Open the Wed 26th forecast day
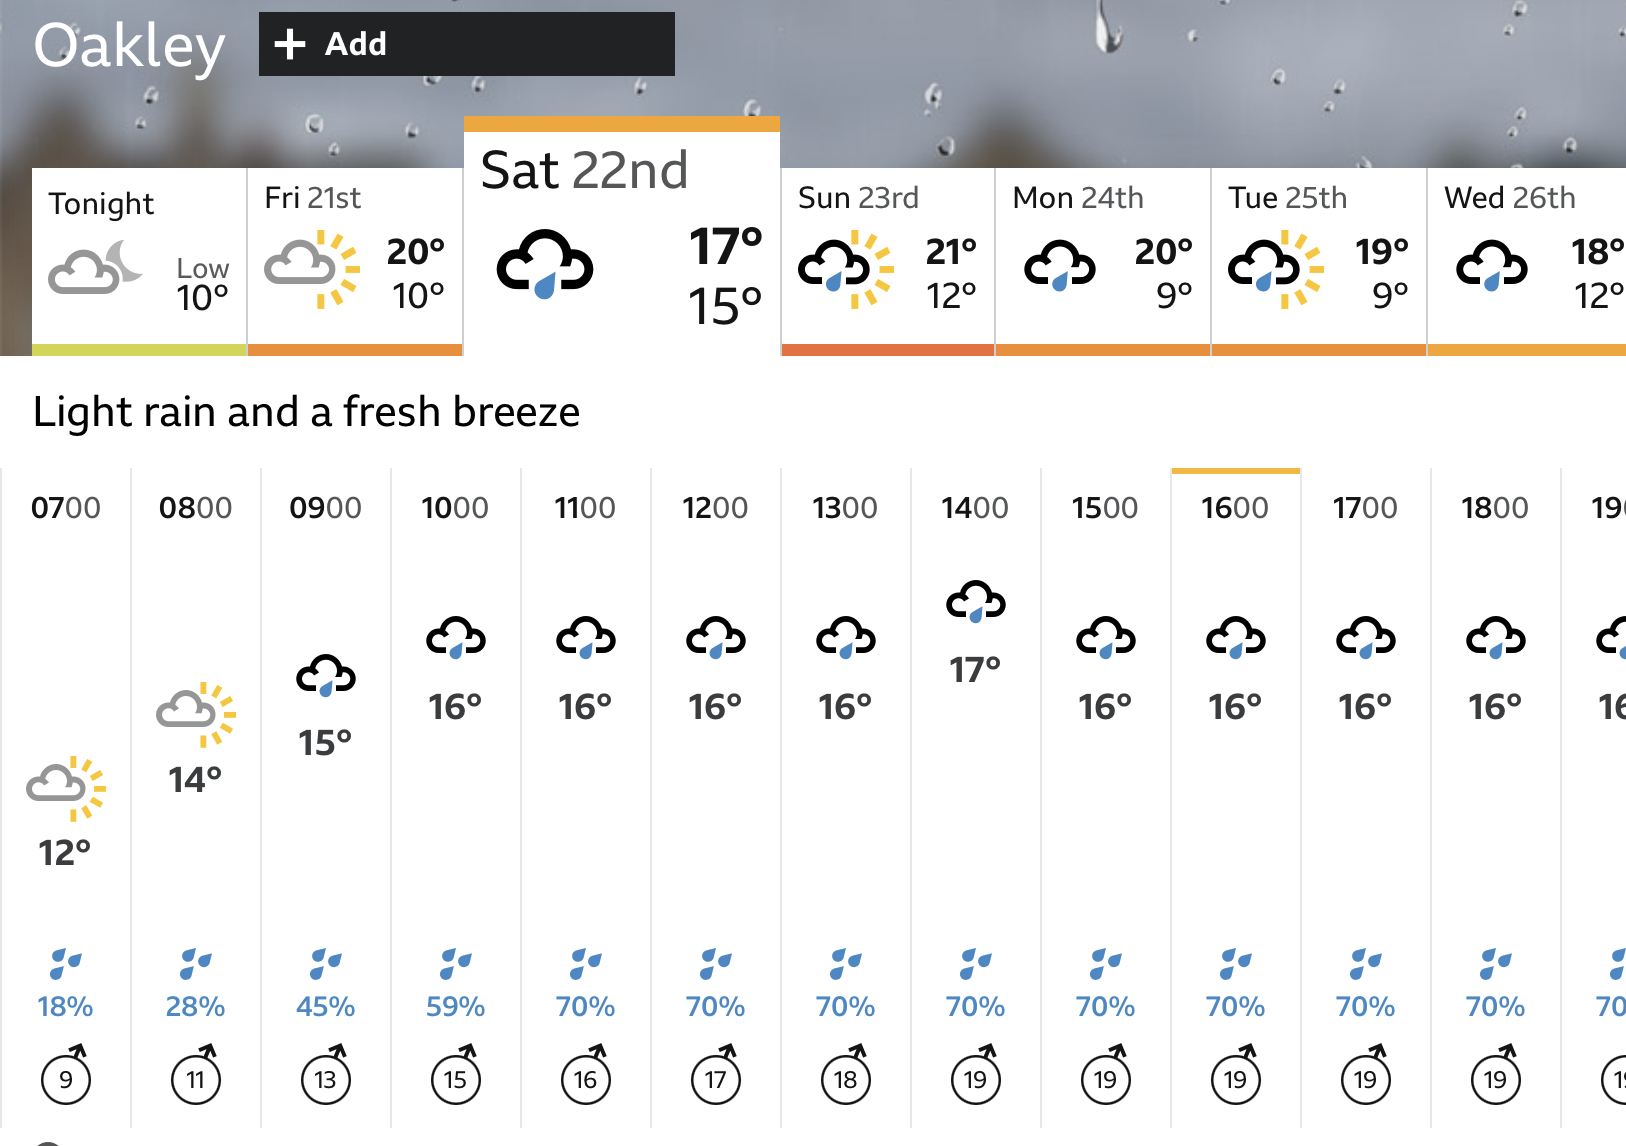Image resolution: width=1626 pixels, height=1146 pixels. coord(1527,262)
